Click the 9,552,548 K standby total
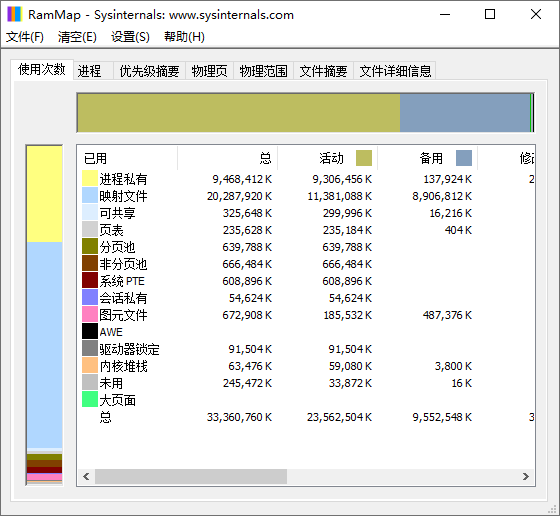The height and width of the screenshot is (516, 560). click(442, 417)
